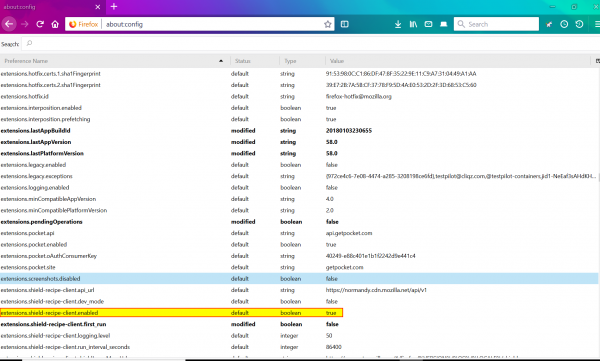The image size is (600, 361).
Task: Open the history clock icon
Action: [x=564, y=24]
